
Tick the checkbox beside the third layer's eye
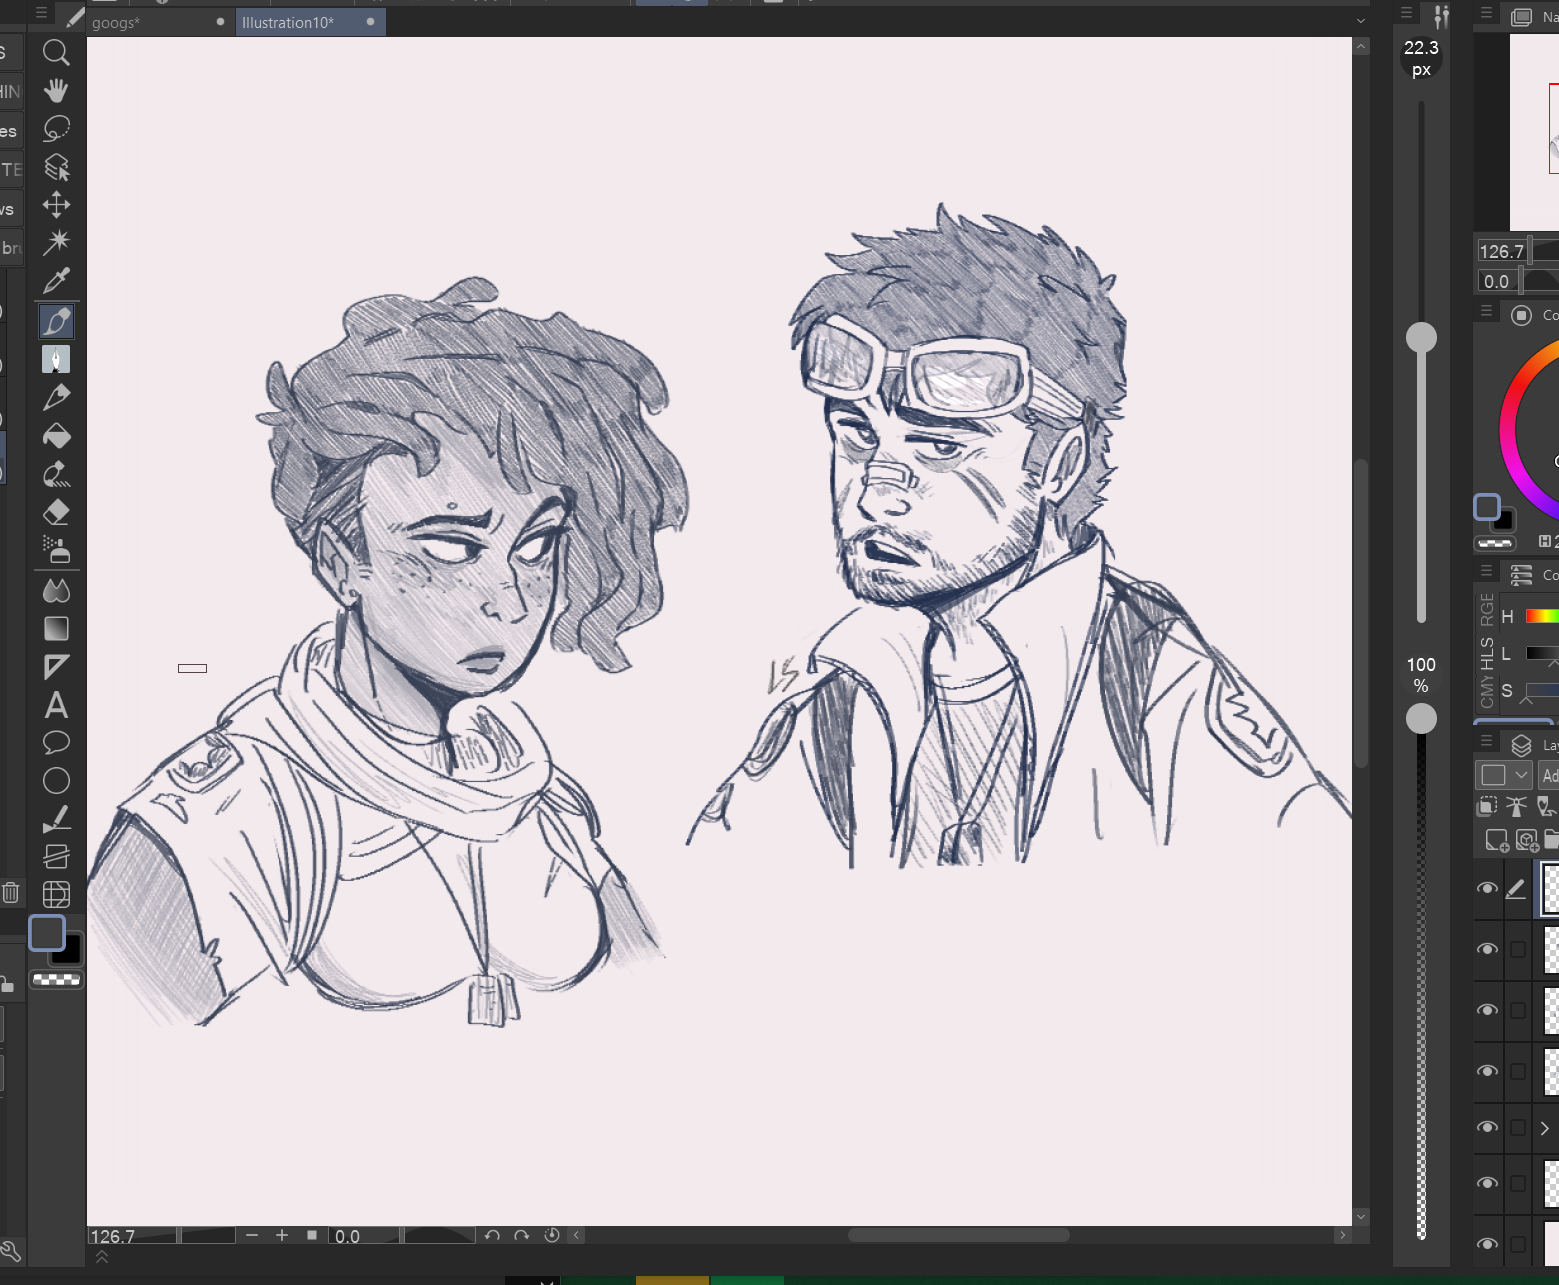pos(1518,1010)
